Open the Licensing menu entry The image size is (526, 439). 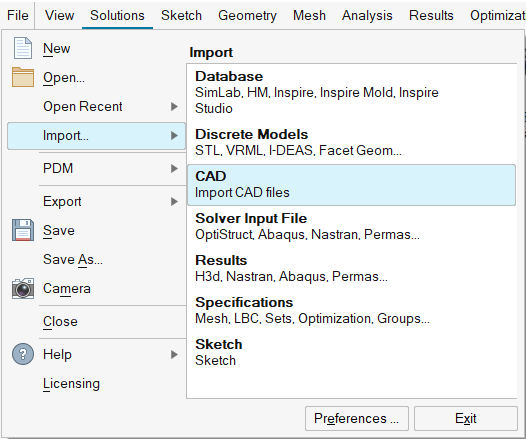pos(71,383)
